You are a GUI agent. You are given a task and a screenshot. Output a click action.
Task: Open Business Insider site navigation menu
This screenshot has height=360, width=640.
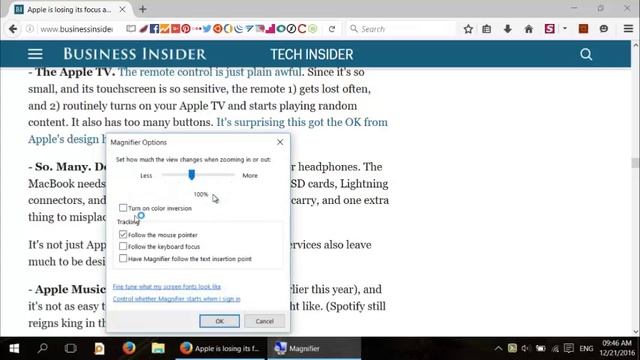coord(35,54)
